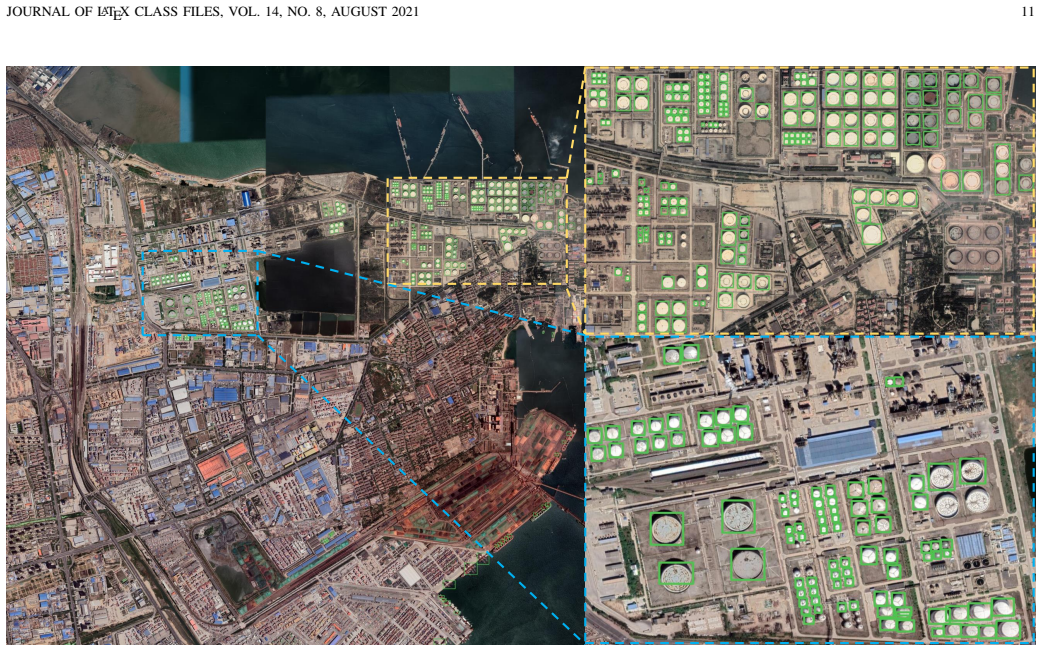
Task: Click the page number 11
Action: coord(1027,11)
